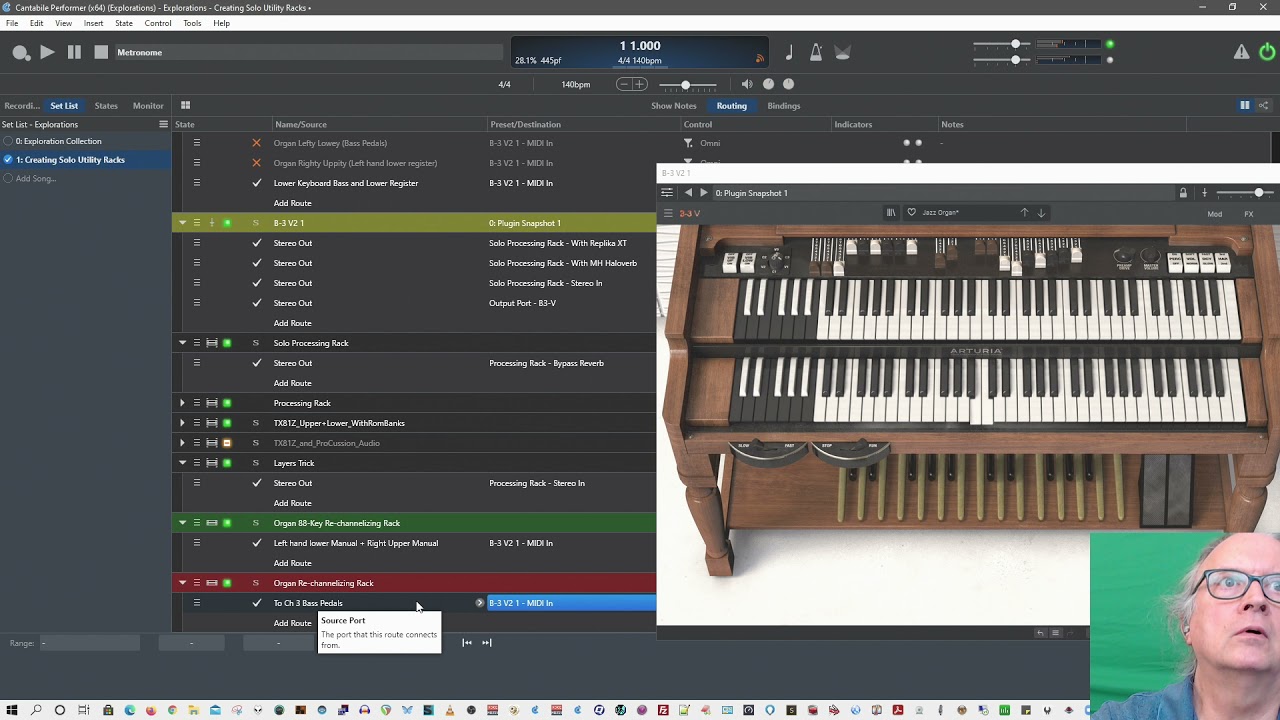This screenshot has height=720, width=1280.
Task: Click the tempo decrease minus button
Action: [x=624, y=84]
